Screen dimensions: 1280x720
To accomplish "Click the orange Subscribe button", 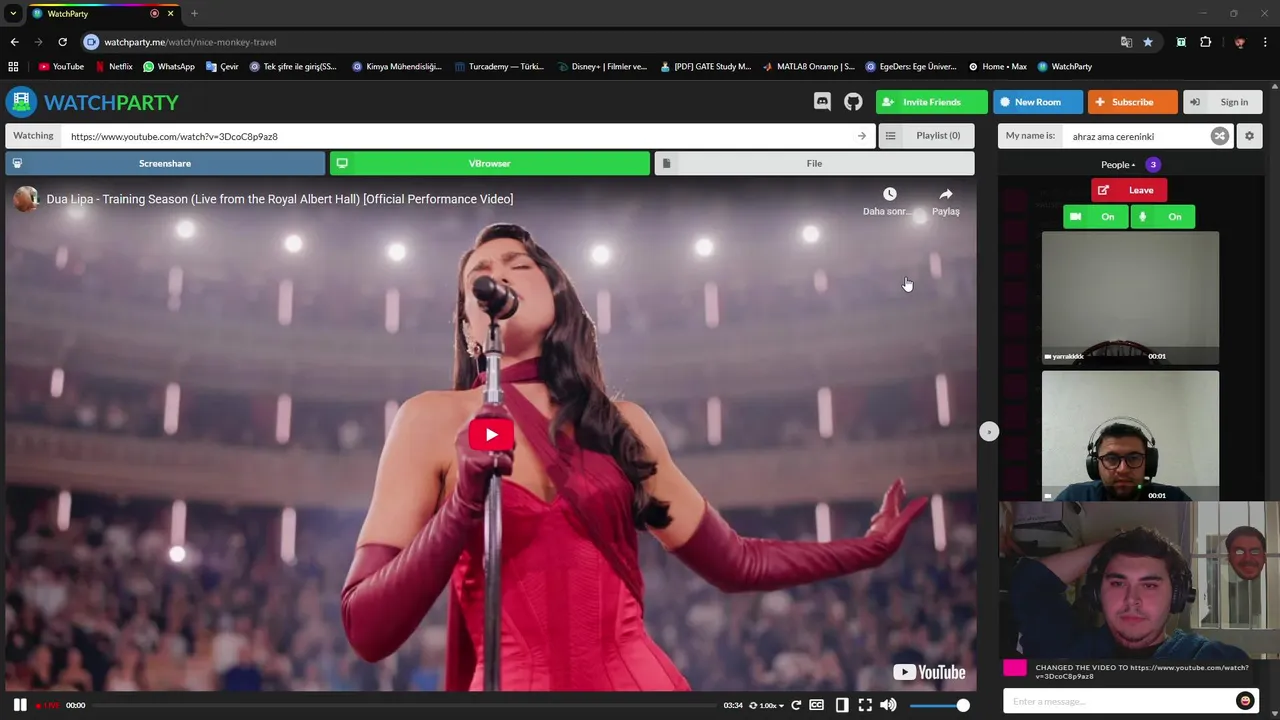I will (1132, 102).
